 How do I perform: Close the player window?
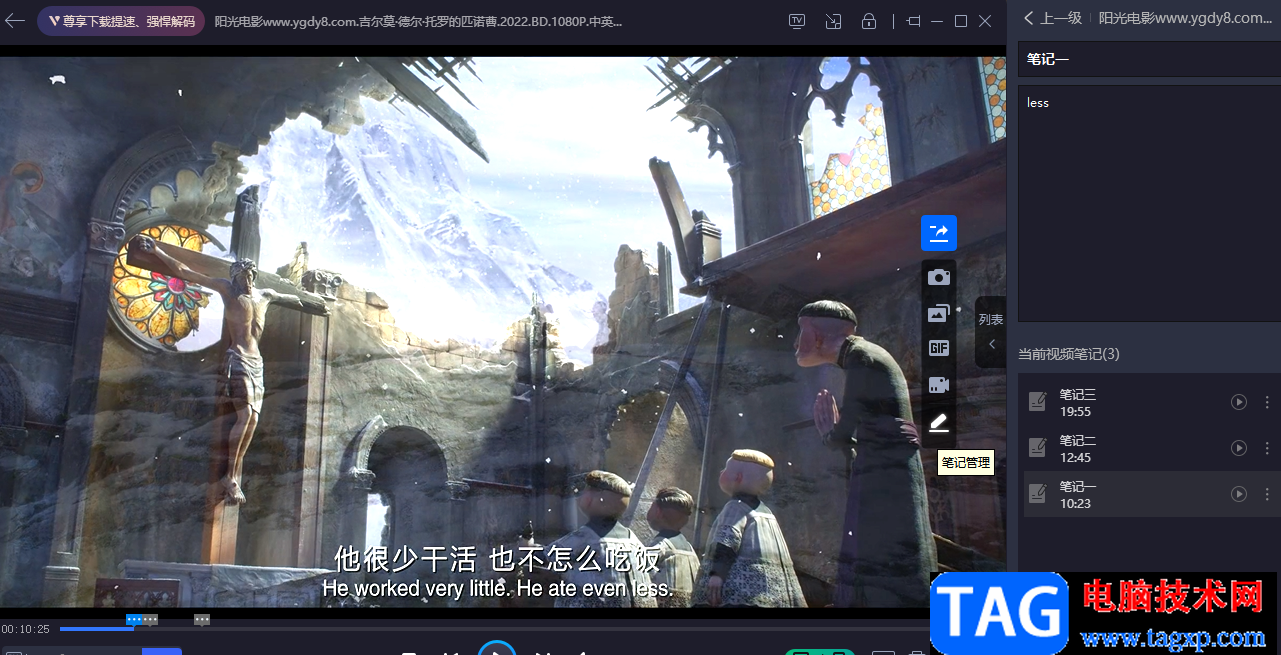coord(985,21)
